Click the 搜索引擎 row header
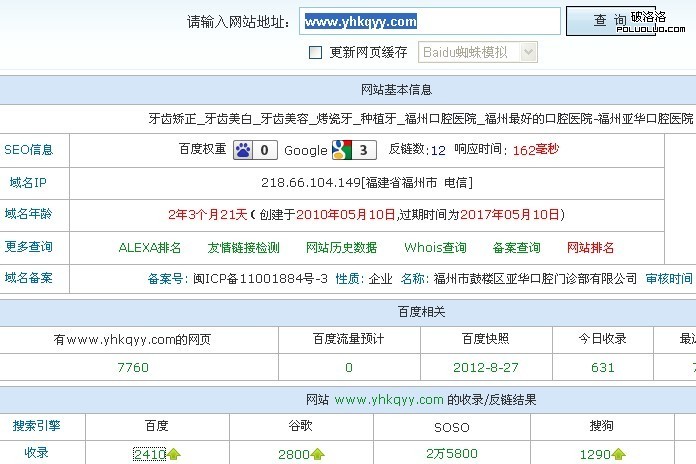The height and width of the screenshot is (464, 696). [36, 426]
